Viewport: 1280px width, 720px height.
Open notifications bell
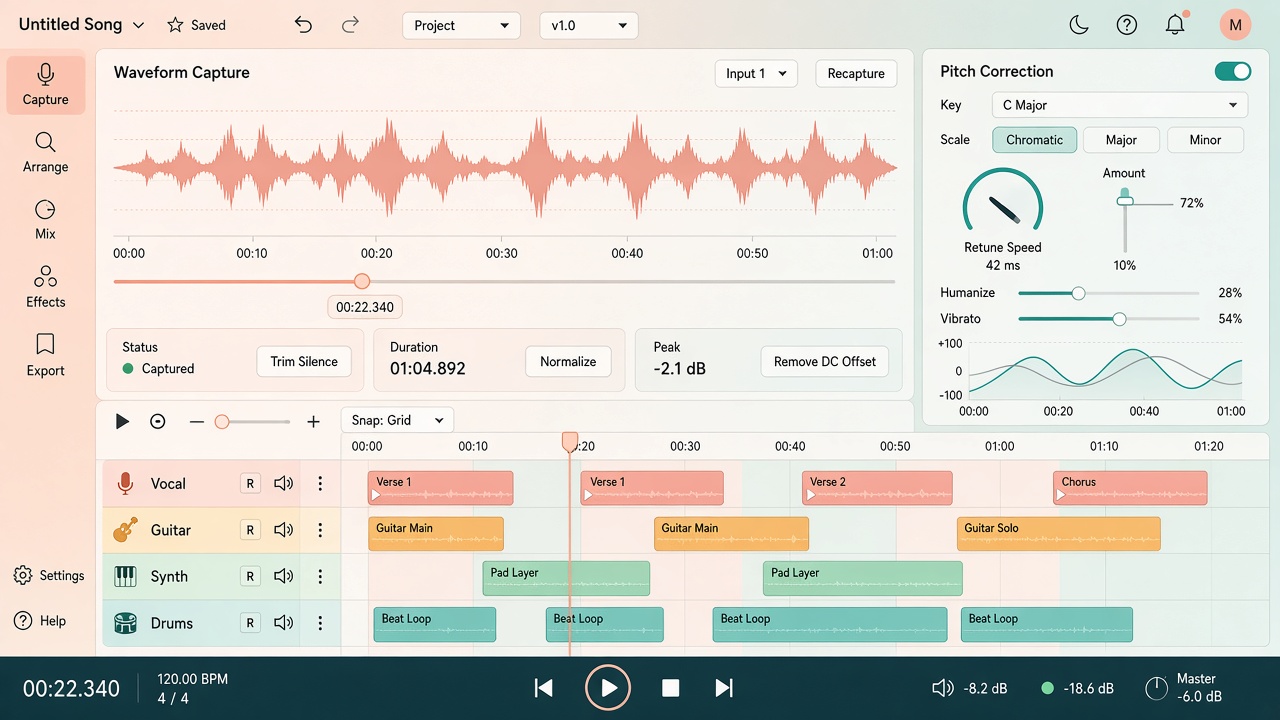point(1175,25)
